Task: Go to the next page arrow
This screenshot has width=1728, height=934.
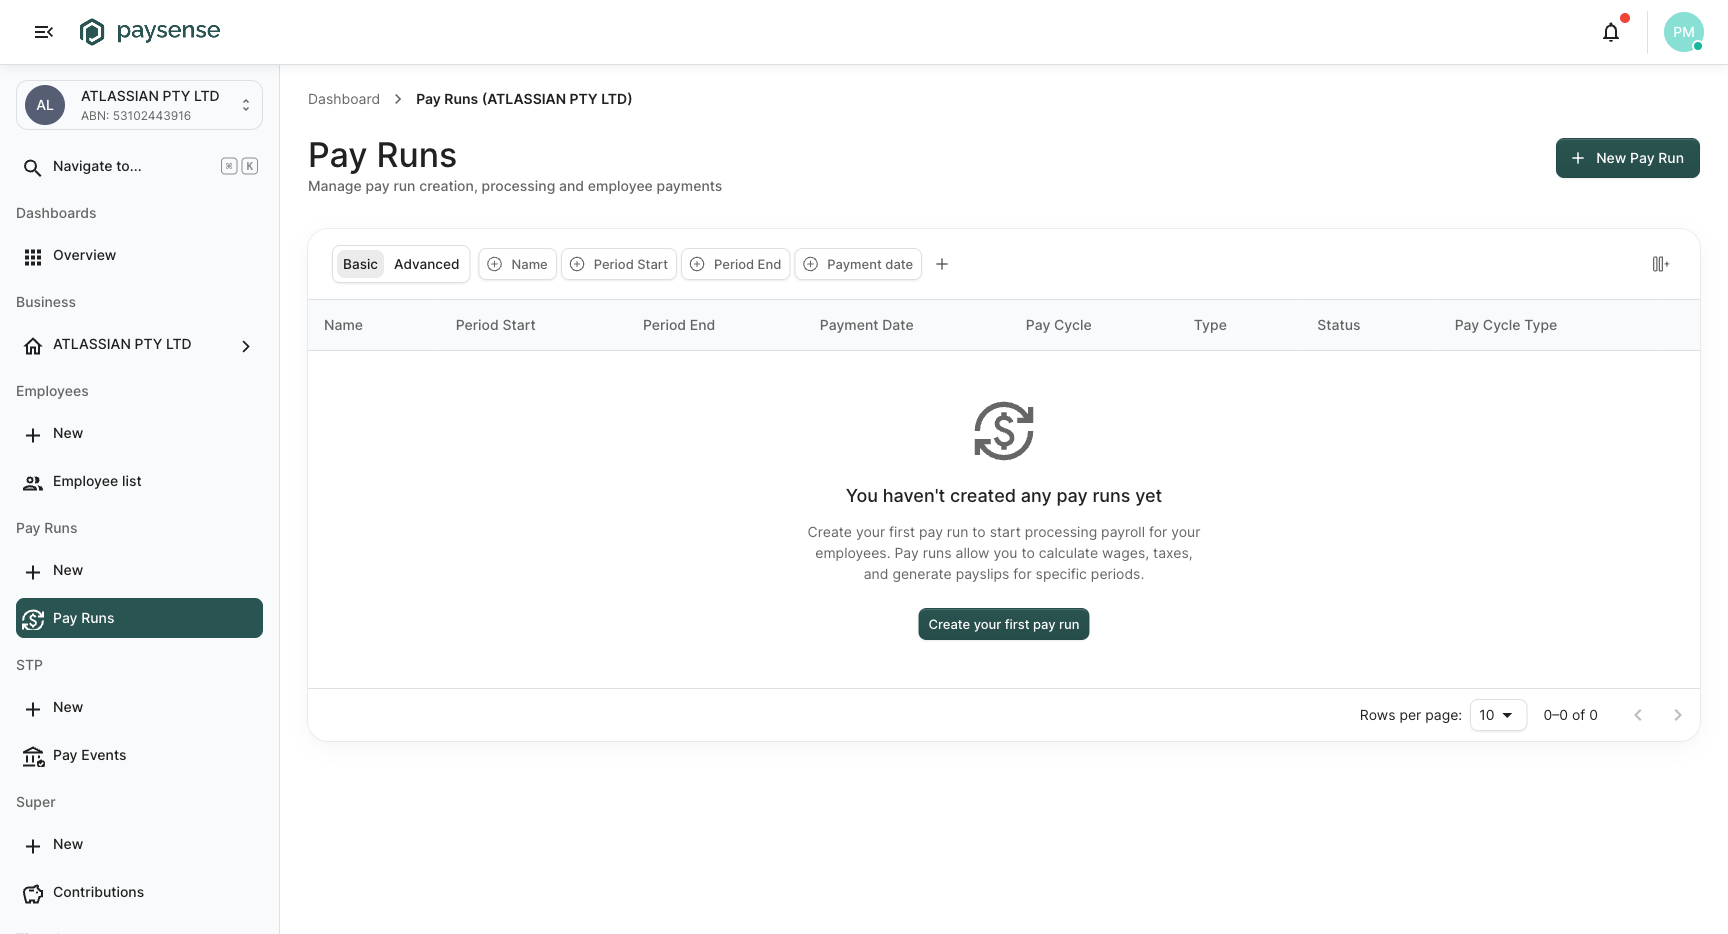Action: (x=1678, y=715)
